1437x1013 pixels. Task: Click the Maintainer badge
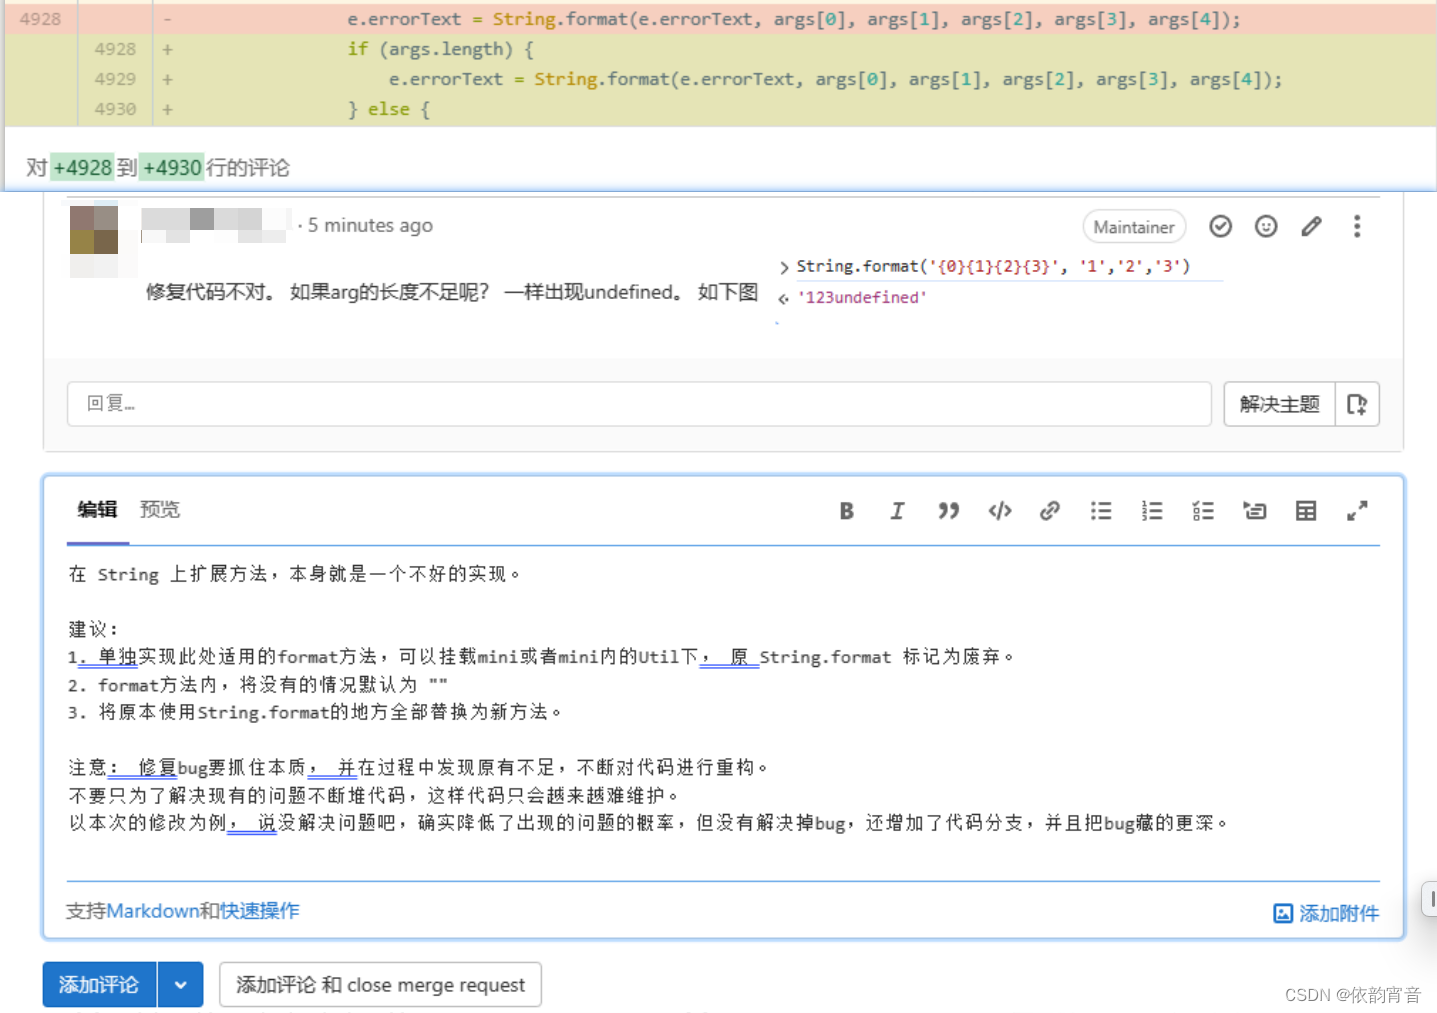pos(1134,227)
